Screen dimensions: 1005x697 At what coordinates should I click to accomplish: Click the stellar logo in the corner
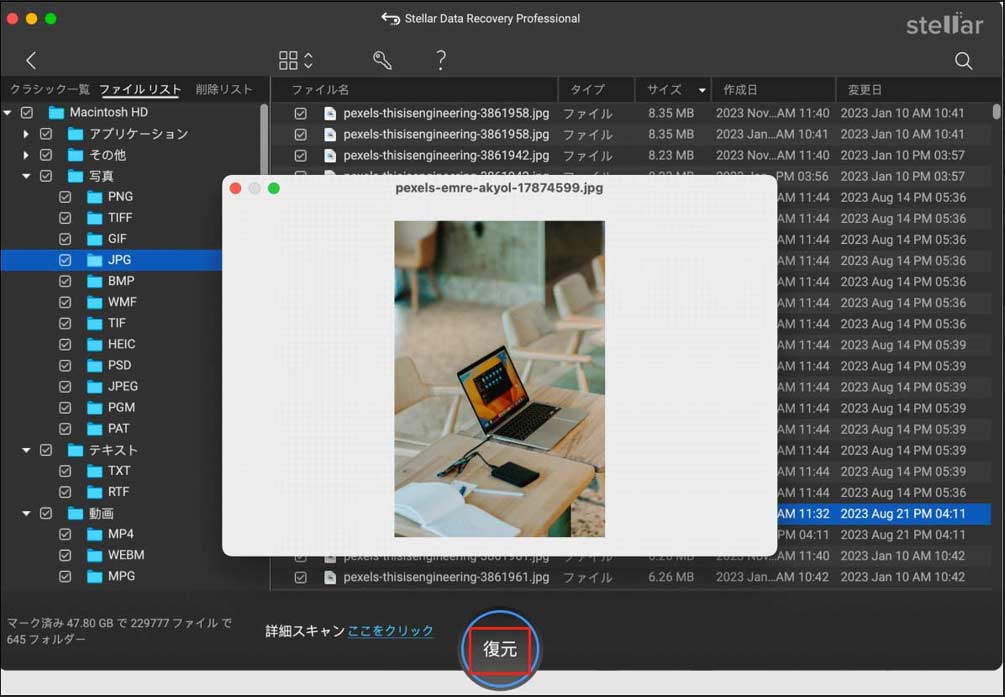pos(944,24)
